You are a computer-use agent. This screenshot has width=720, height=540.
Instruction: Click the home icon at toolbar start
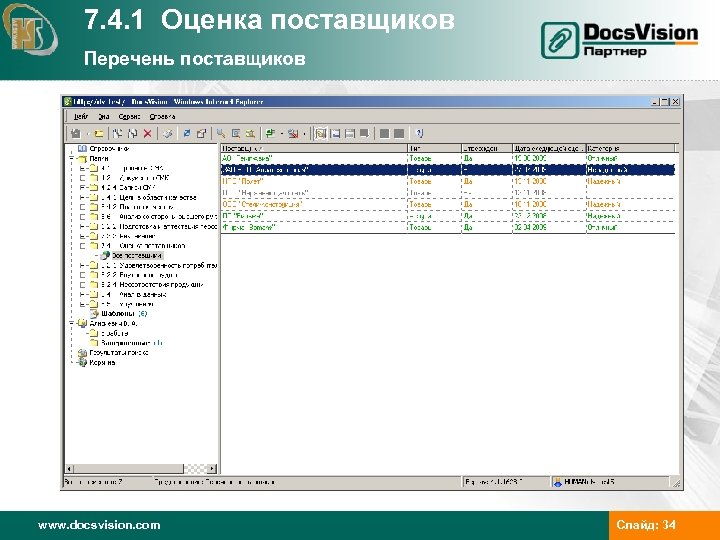coord(76,134)
